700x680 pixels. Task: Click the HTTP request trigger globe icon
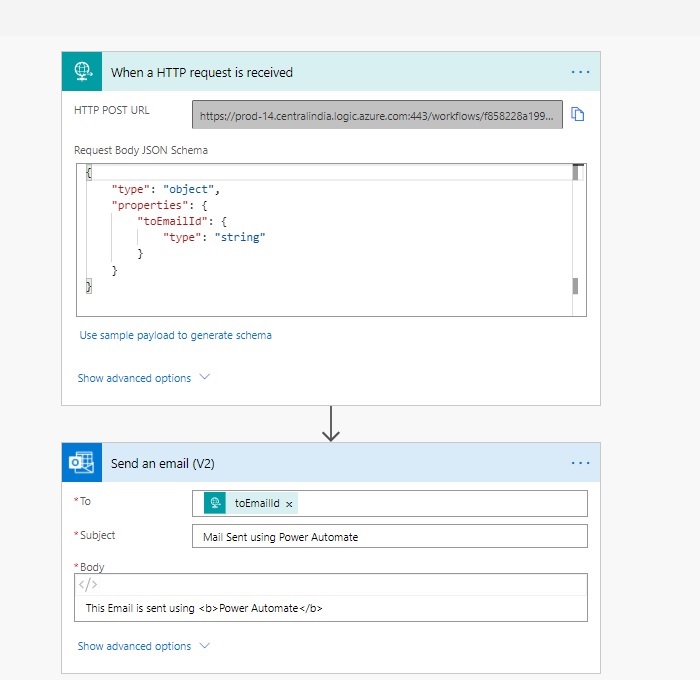coord(82,72)
